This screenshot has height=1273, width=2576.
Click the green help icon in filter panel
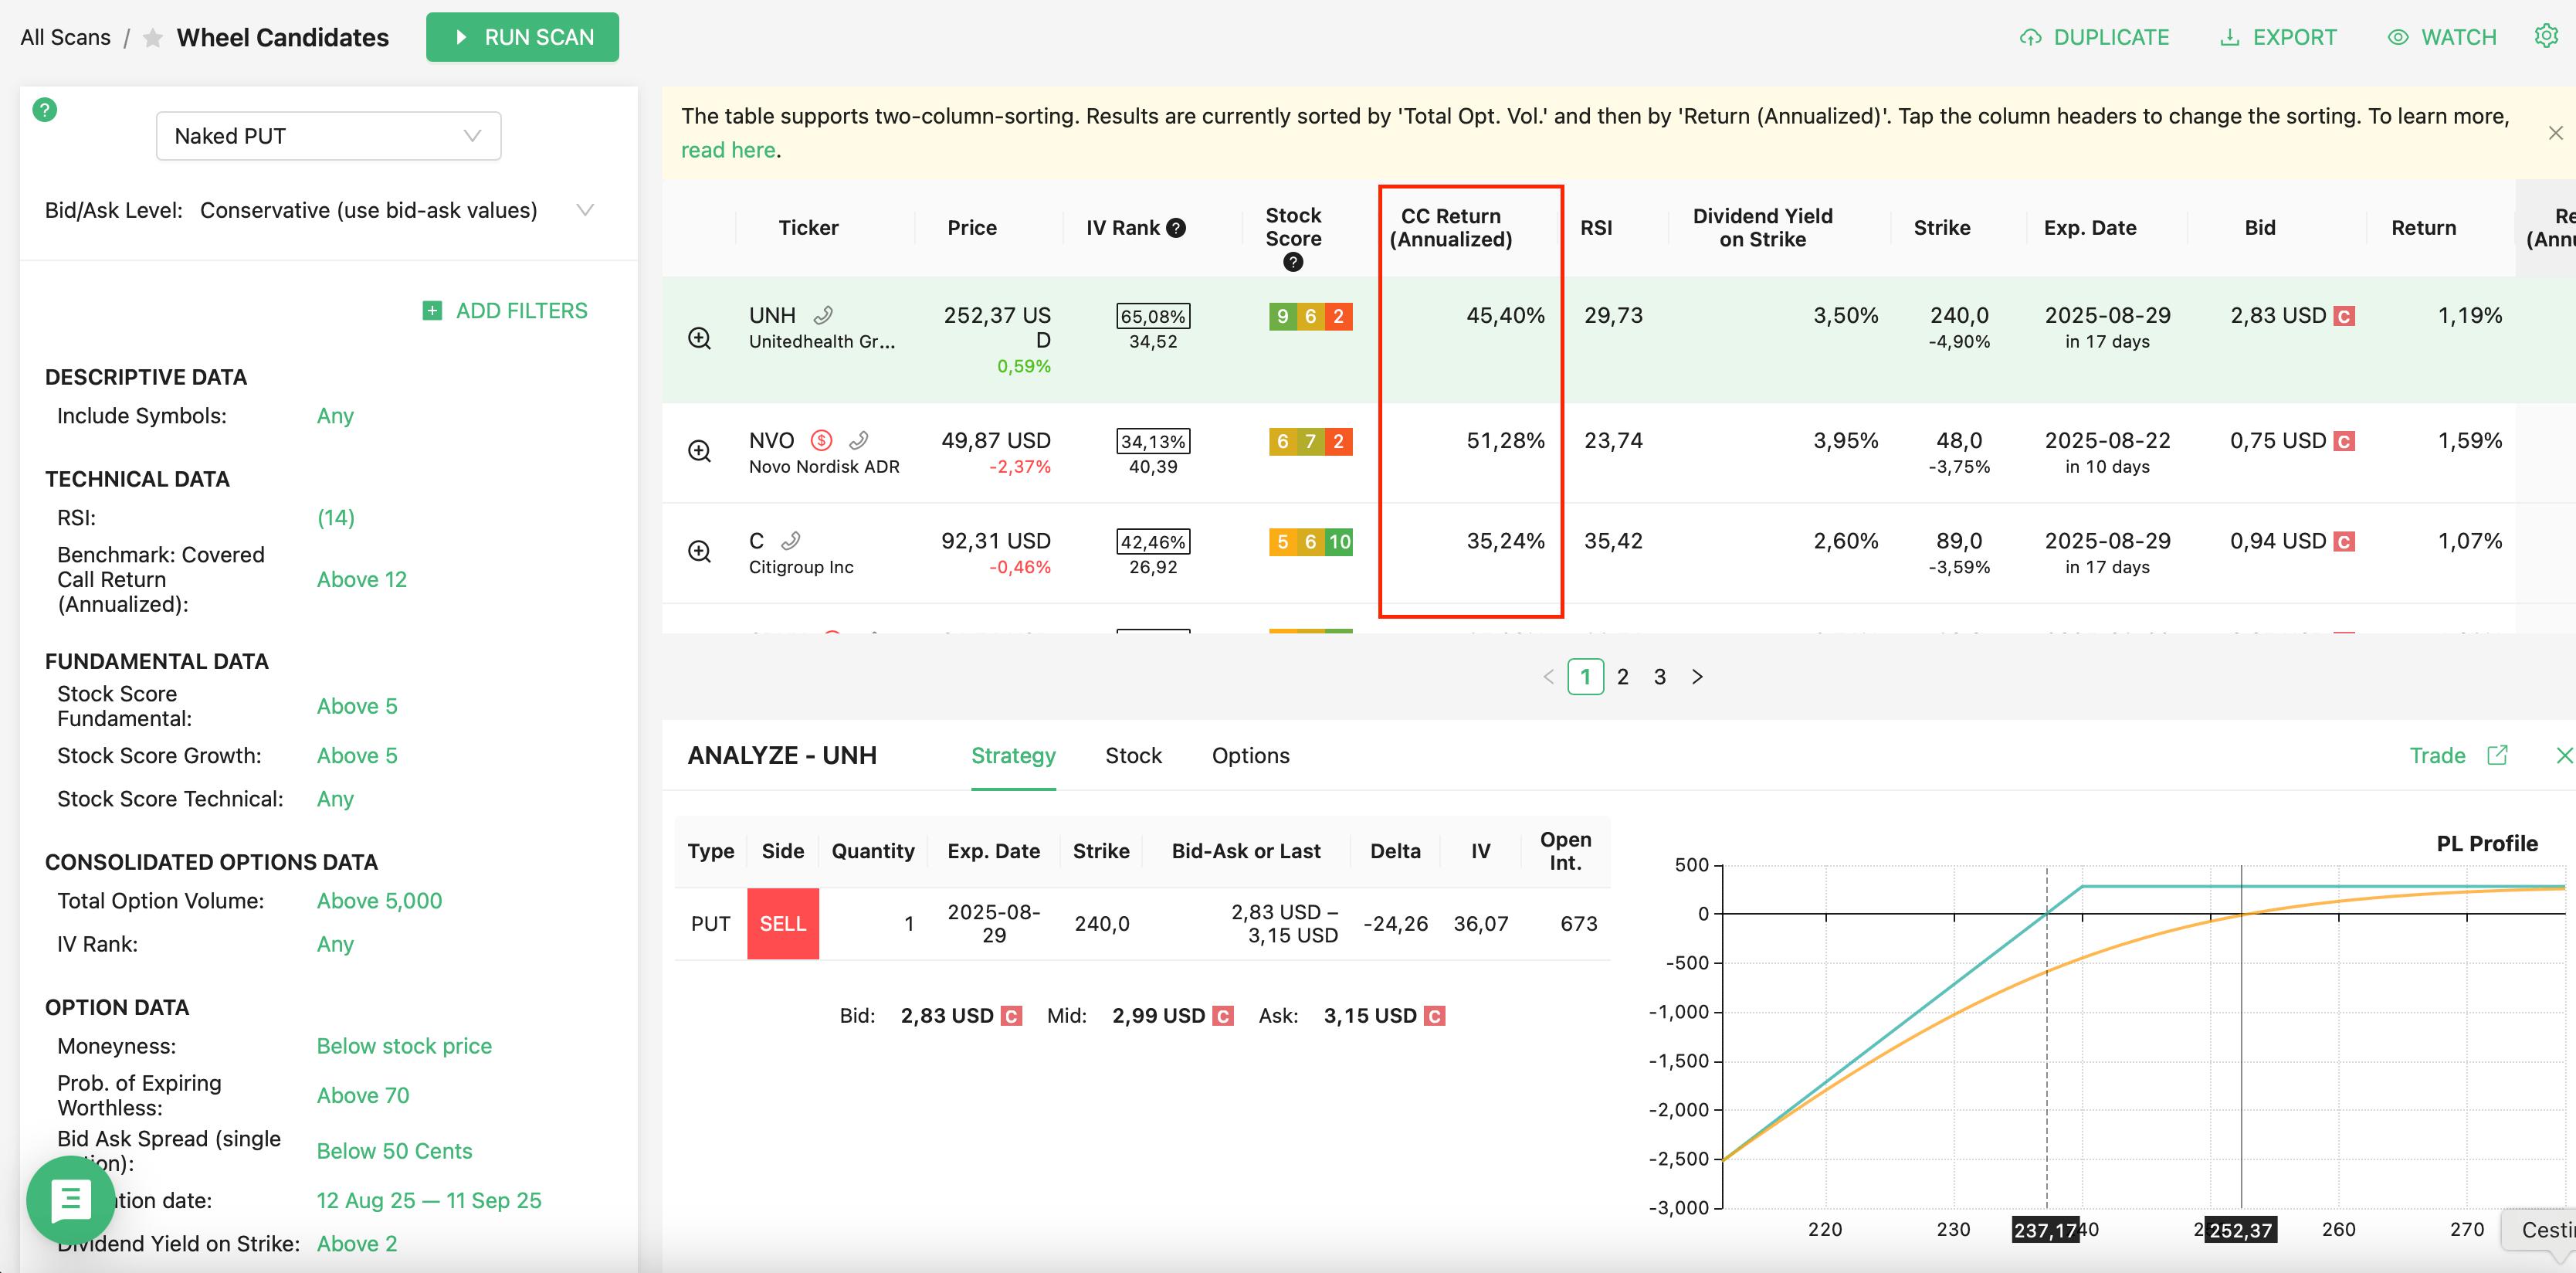coord(45,110)
